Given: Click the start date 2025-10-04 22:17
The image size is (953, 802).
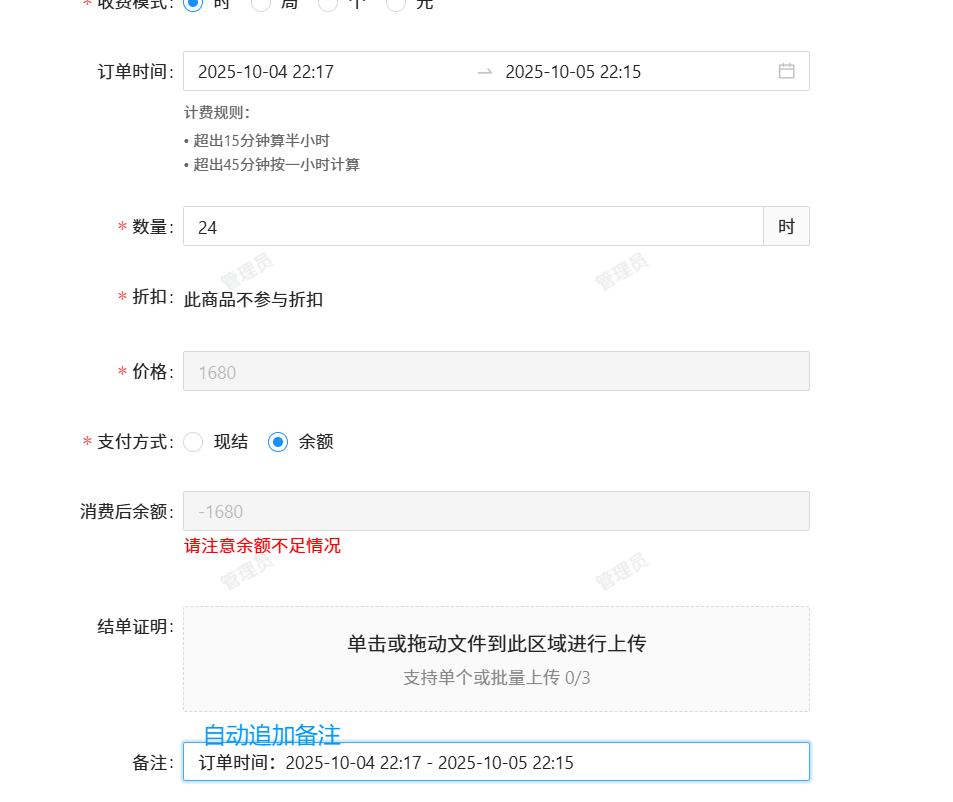Looking at the screenshot, I should pyautogui.click(x=266, y=72).
